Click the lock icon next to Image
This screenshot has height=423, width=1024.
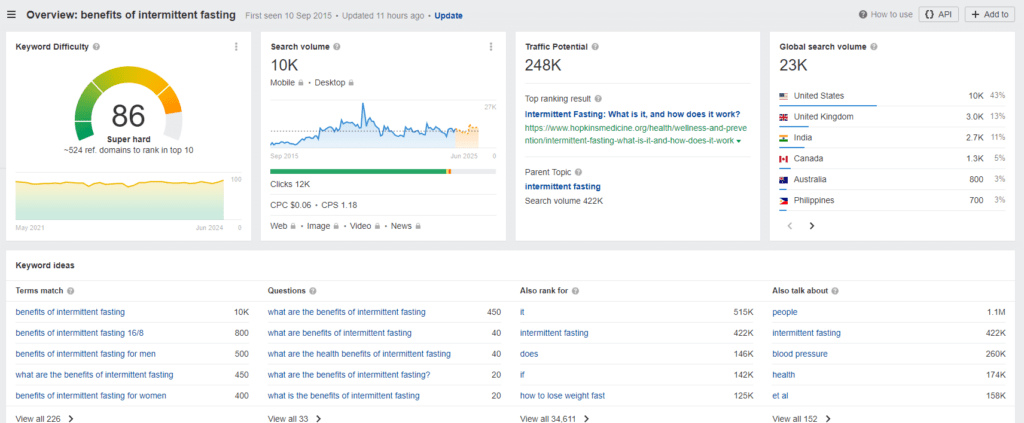pos(336,226)
